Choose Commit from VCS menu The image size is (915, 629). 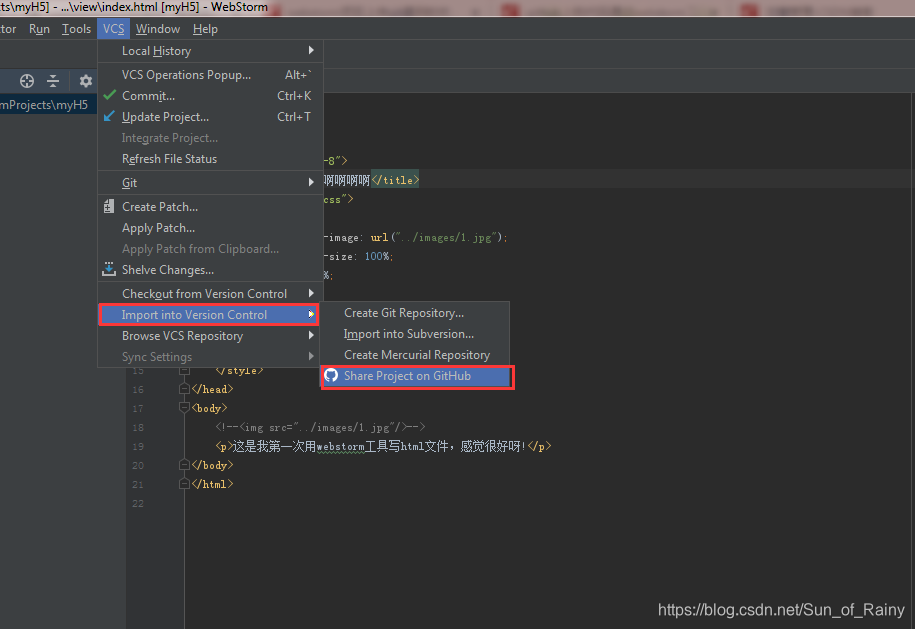210,96
